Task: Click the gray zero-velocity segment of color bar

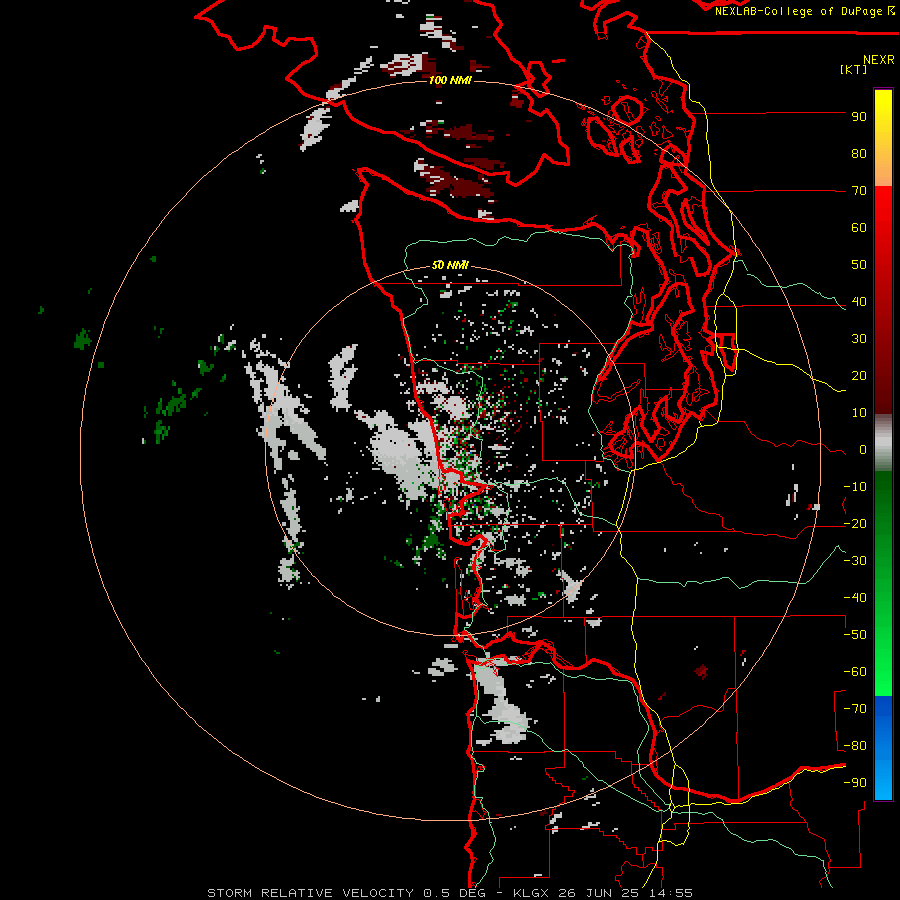Action: pyautogui.click(x=883, y=443)
